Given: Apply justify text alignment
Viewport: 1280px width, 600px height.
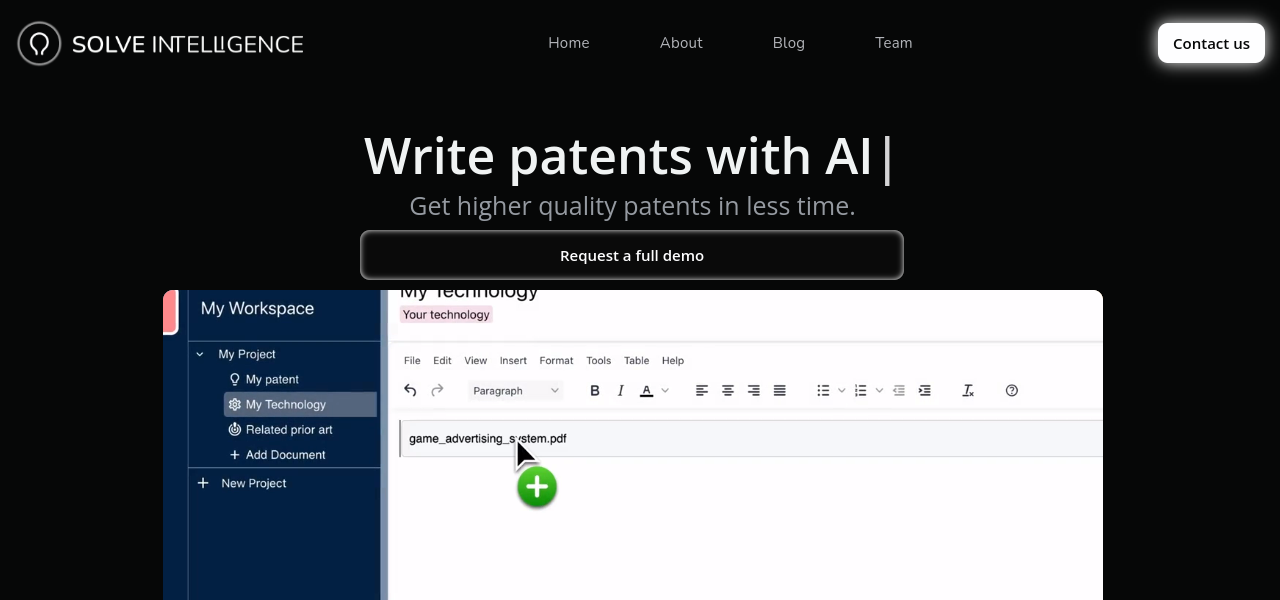Looking at the screenshot, I should click(x=780, y=390).
